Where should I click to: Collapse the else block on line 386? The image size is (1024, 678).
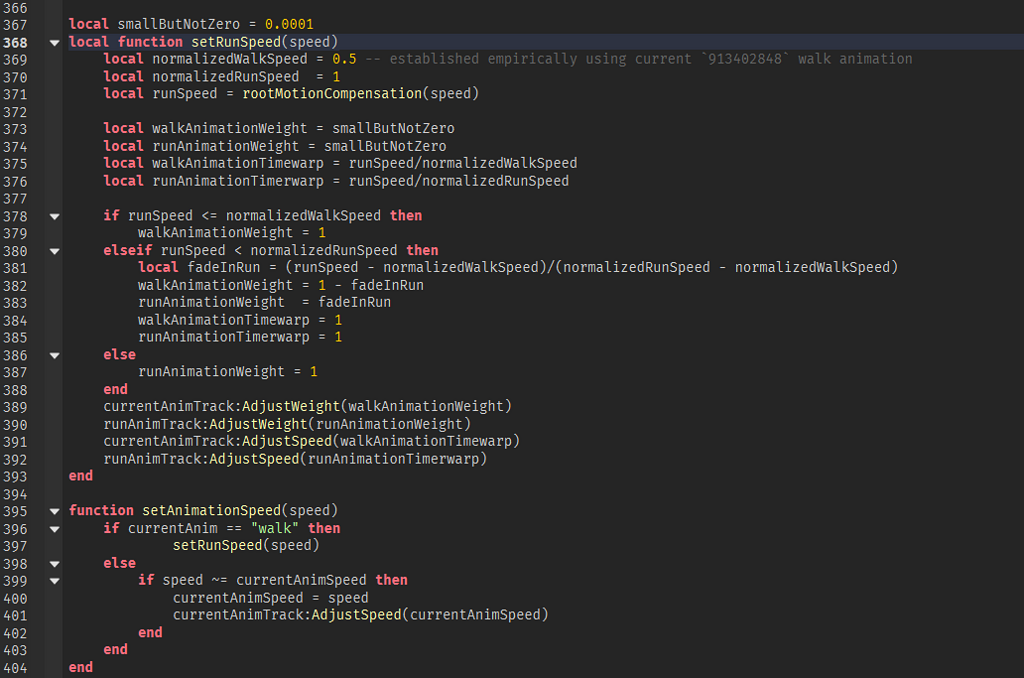(54, 354)
